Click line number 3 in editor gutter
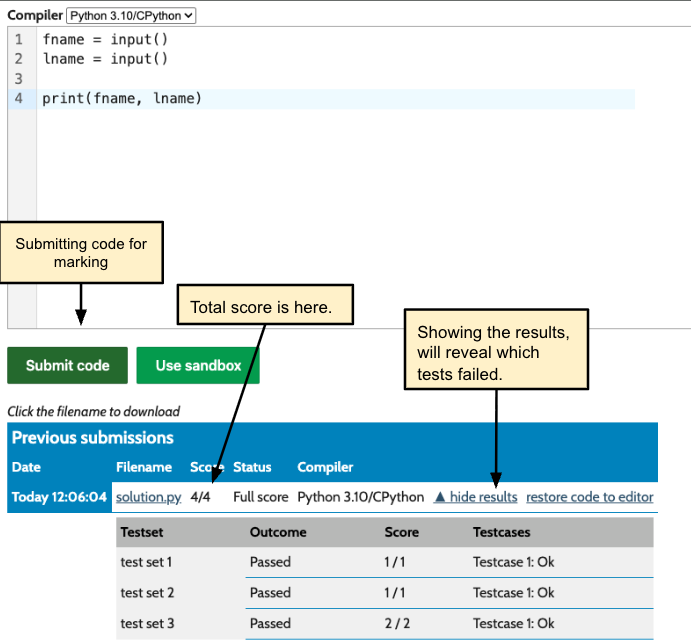The image size is (691, 643). click(x=19, y=78)
